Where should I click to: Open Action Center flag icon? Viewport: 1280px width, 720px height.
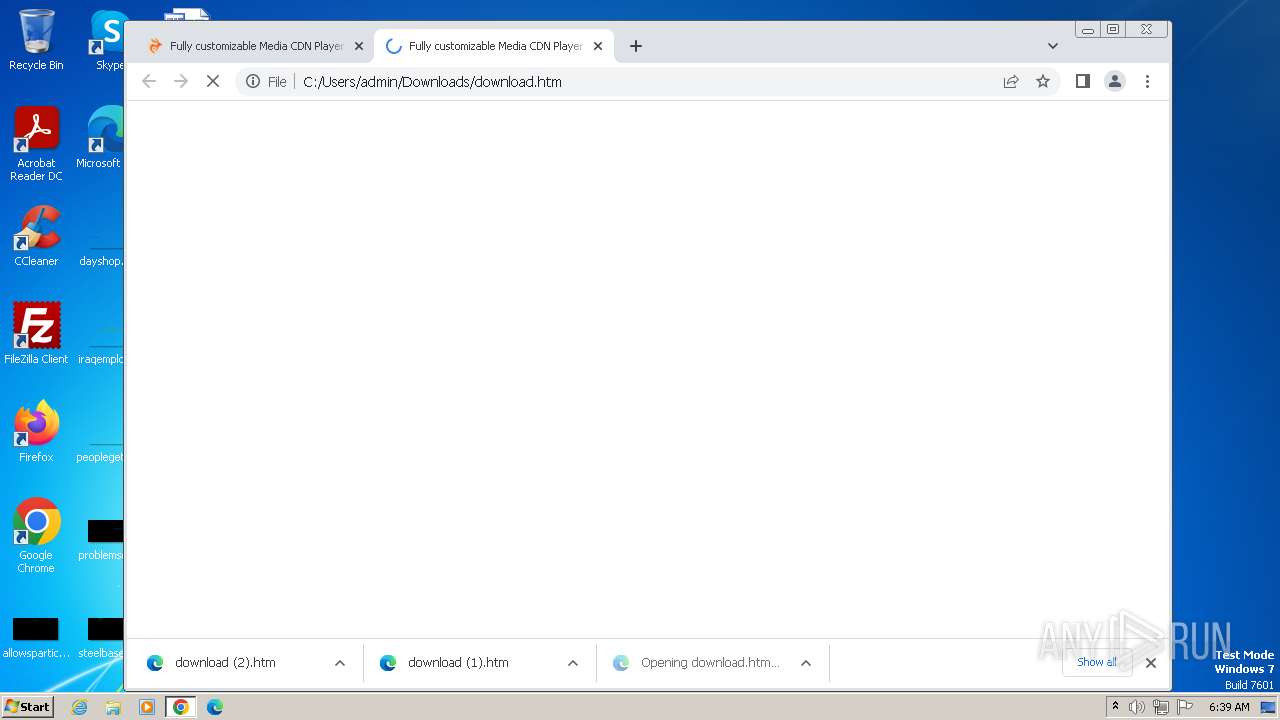click(1185, 707)
